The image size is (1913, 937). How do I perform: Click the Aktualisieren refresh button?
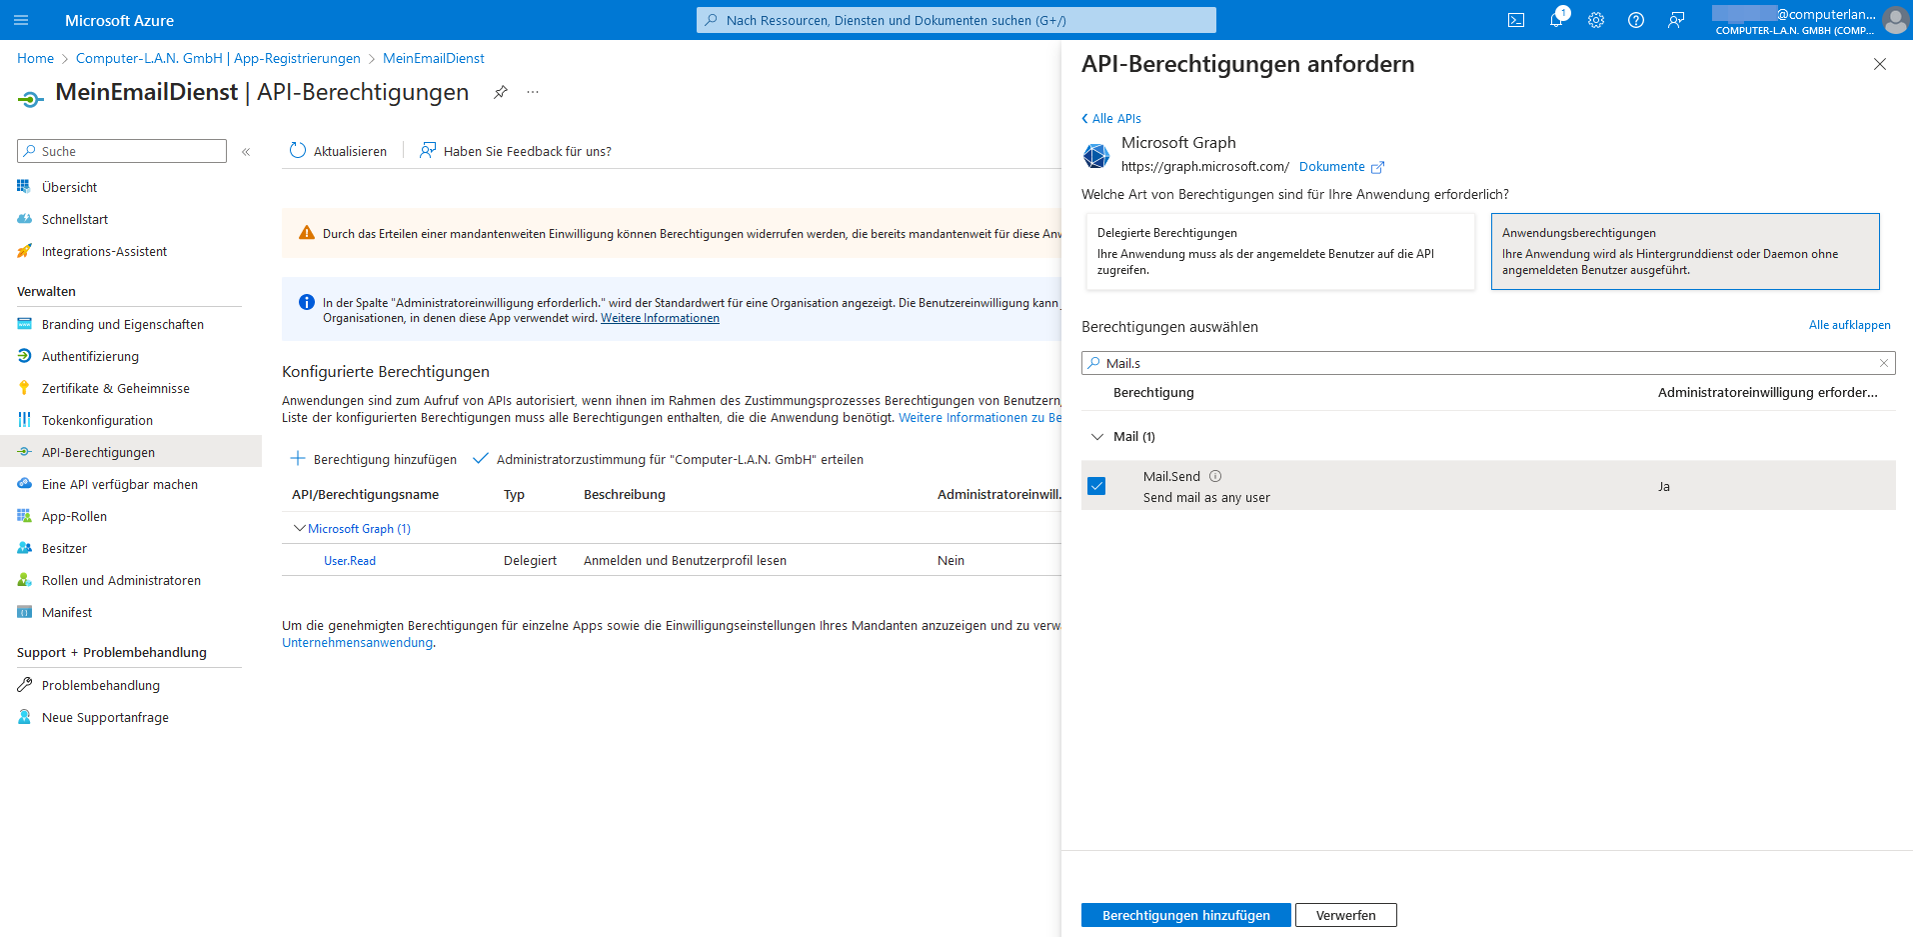pyautogui.click(x=338, y=151)
